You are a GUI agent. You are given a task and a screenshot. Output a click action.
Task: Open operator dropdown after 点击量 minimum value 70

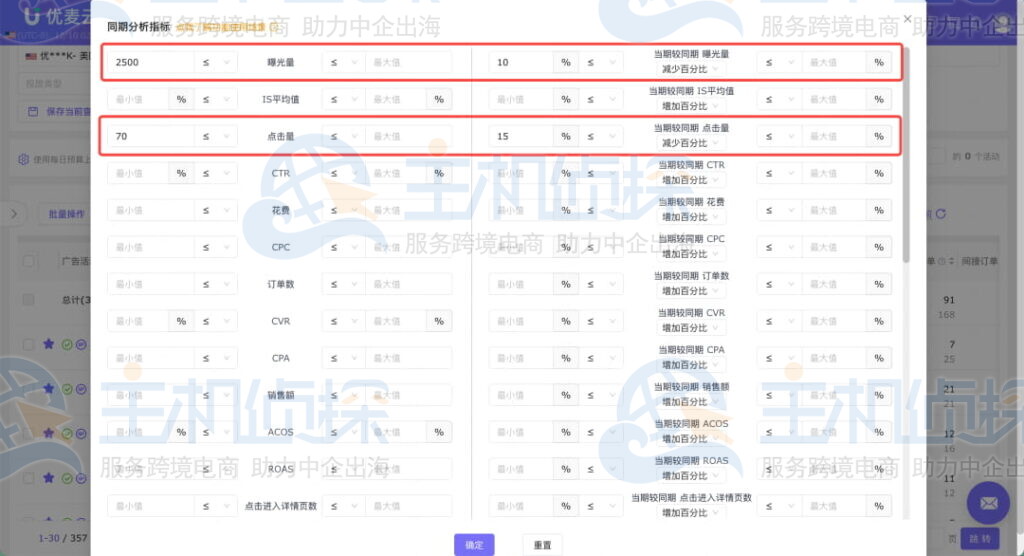coord(216,137)
